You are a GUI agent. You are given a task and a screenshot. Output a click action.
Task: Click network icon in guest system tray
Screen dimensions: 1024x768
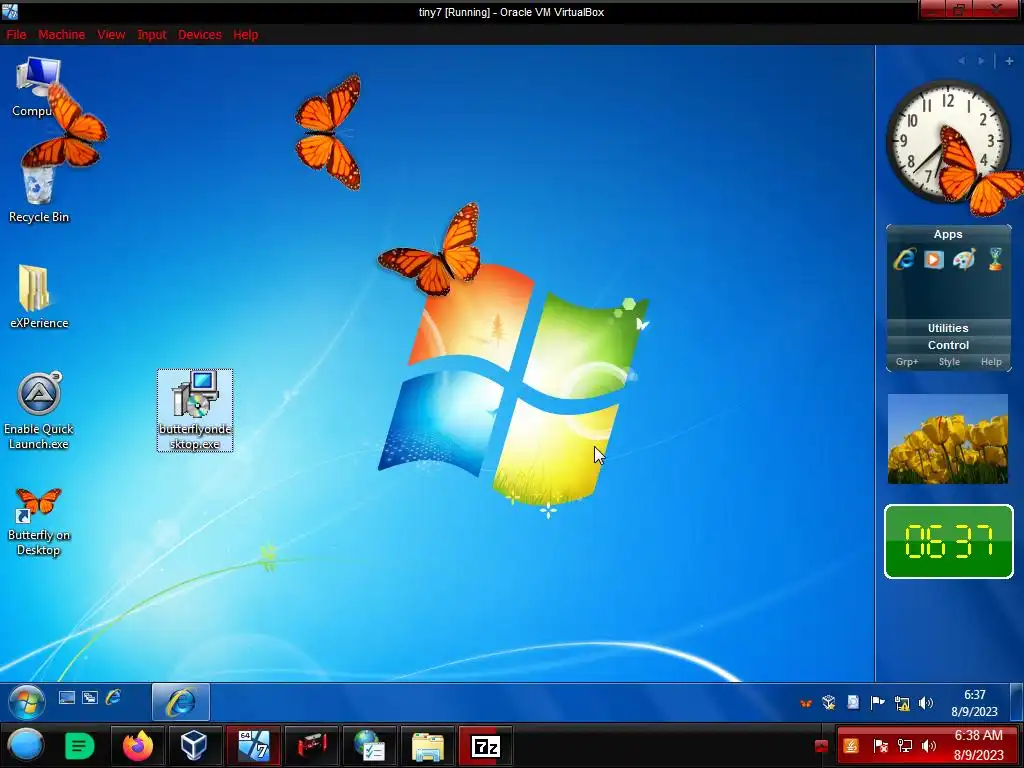[x=902, y=703]
